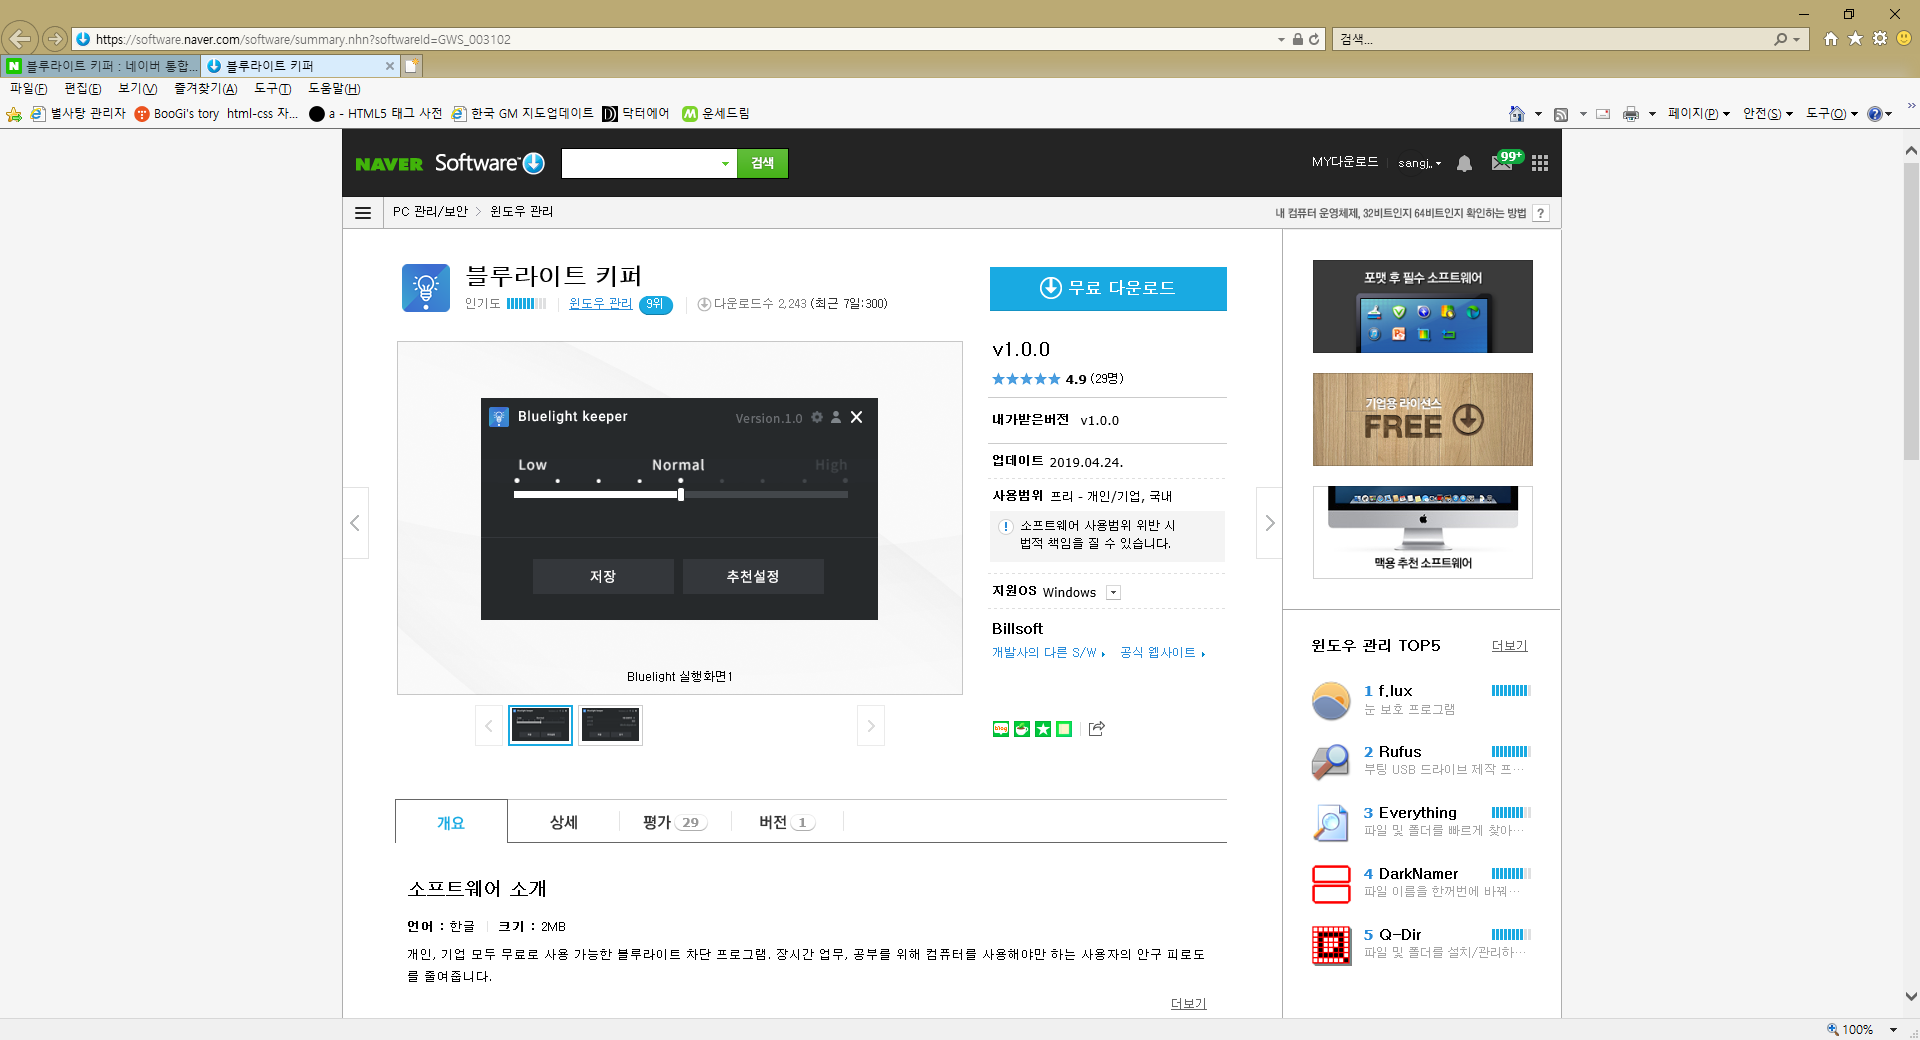Switch to the 개요 tab
The image size is (1920, 1040).
click(451, 822)
